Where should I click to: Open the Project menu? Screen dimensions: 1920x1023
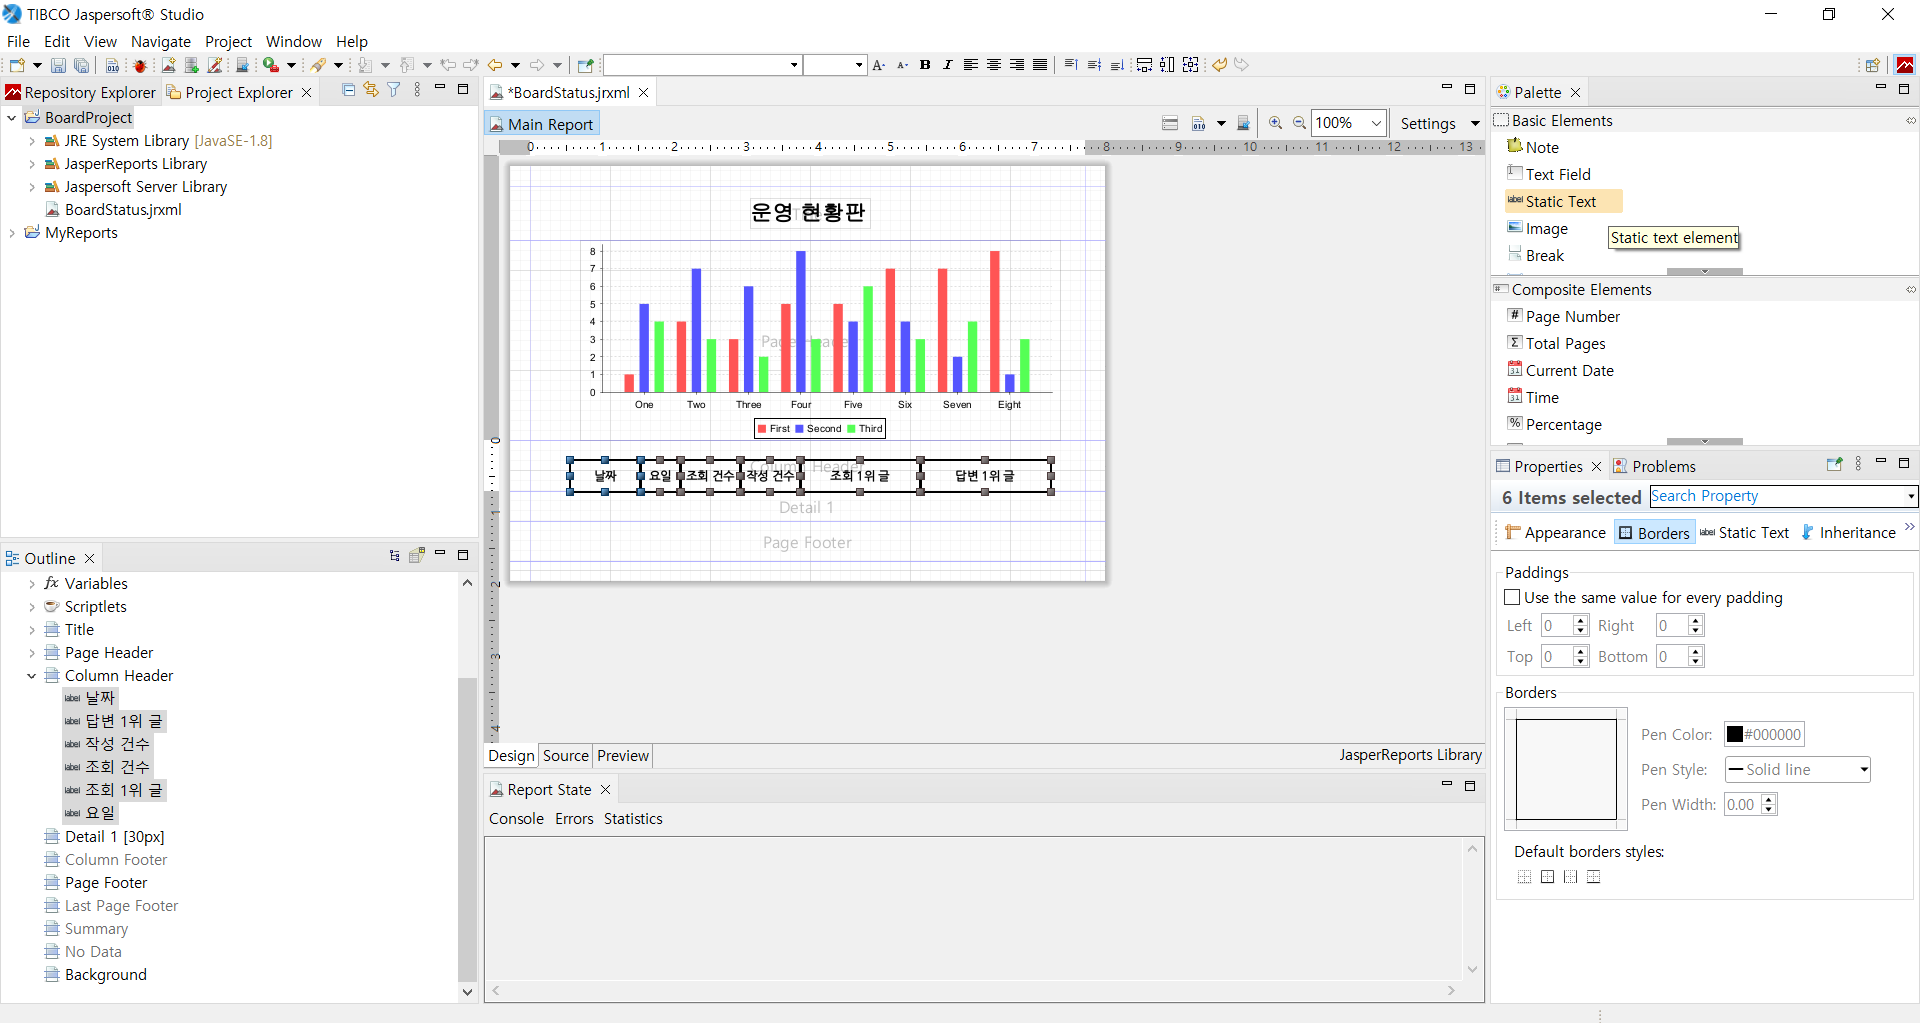(x=228, y=42)
